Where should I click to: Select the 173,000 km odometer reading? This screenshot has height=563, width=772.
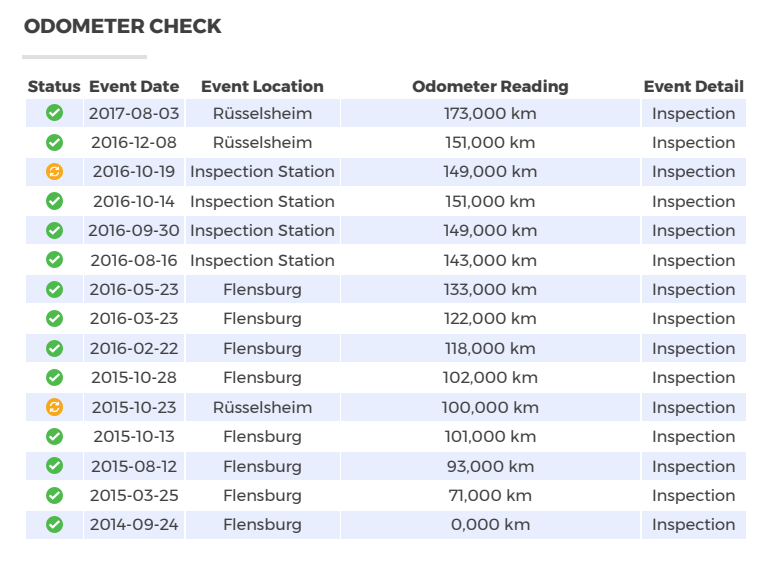coord(490,113)
